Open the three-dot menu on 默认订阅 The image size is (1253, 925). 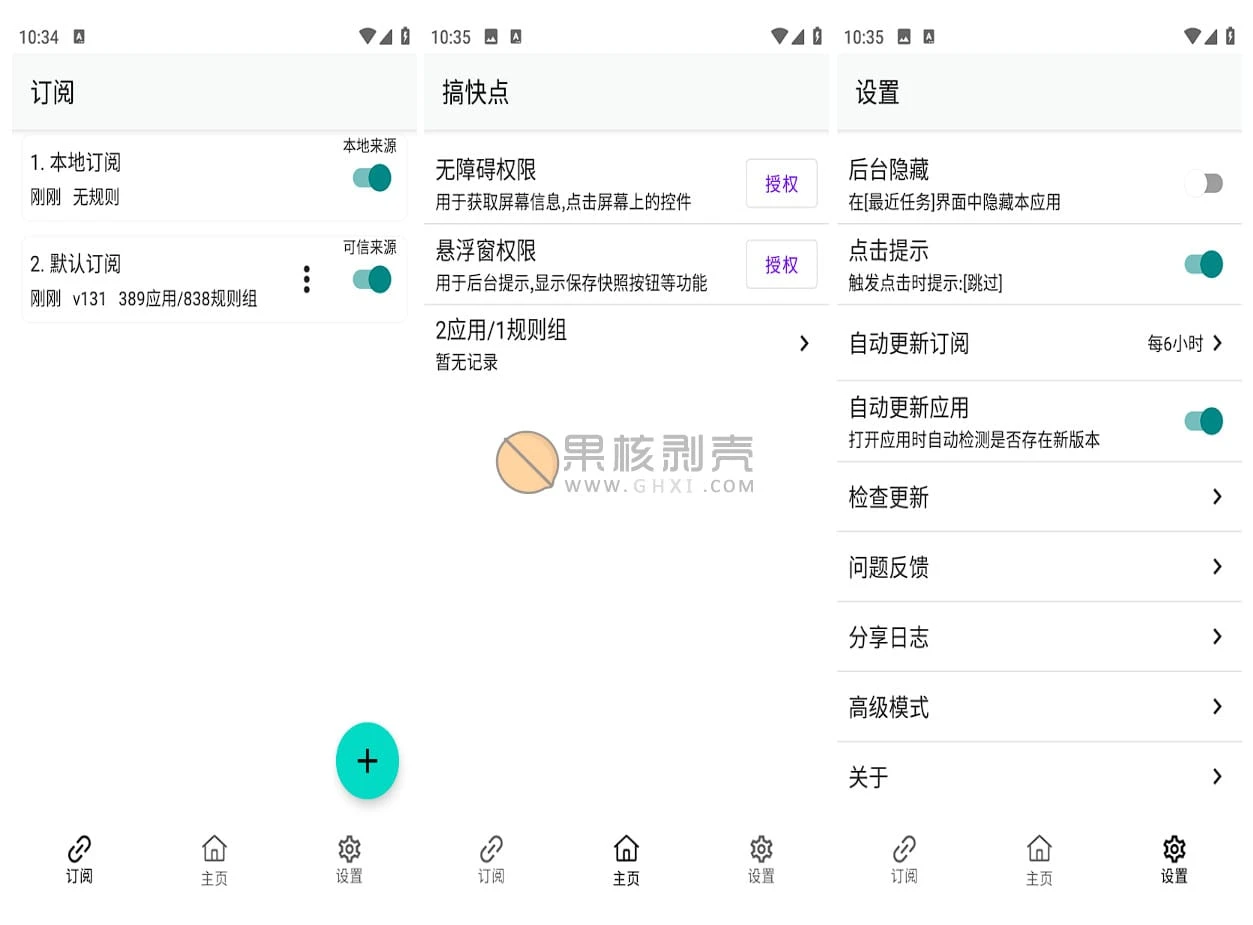point(306,279)
